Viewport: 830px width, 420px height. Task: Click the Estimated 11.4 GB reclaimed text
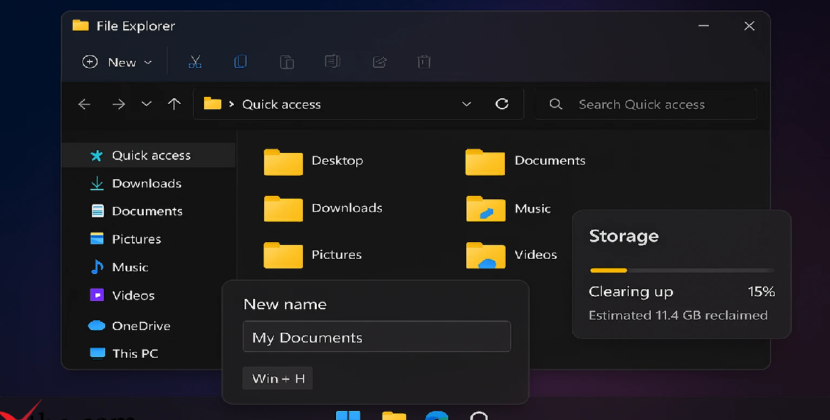tap(678, 315)
